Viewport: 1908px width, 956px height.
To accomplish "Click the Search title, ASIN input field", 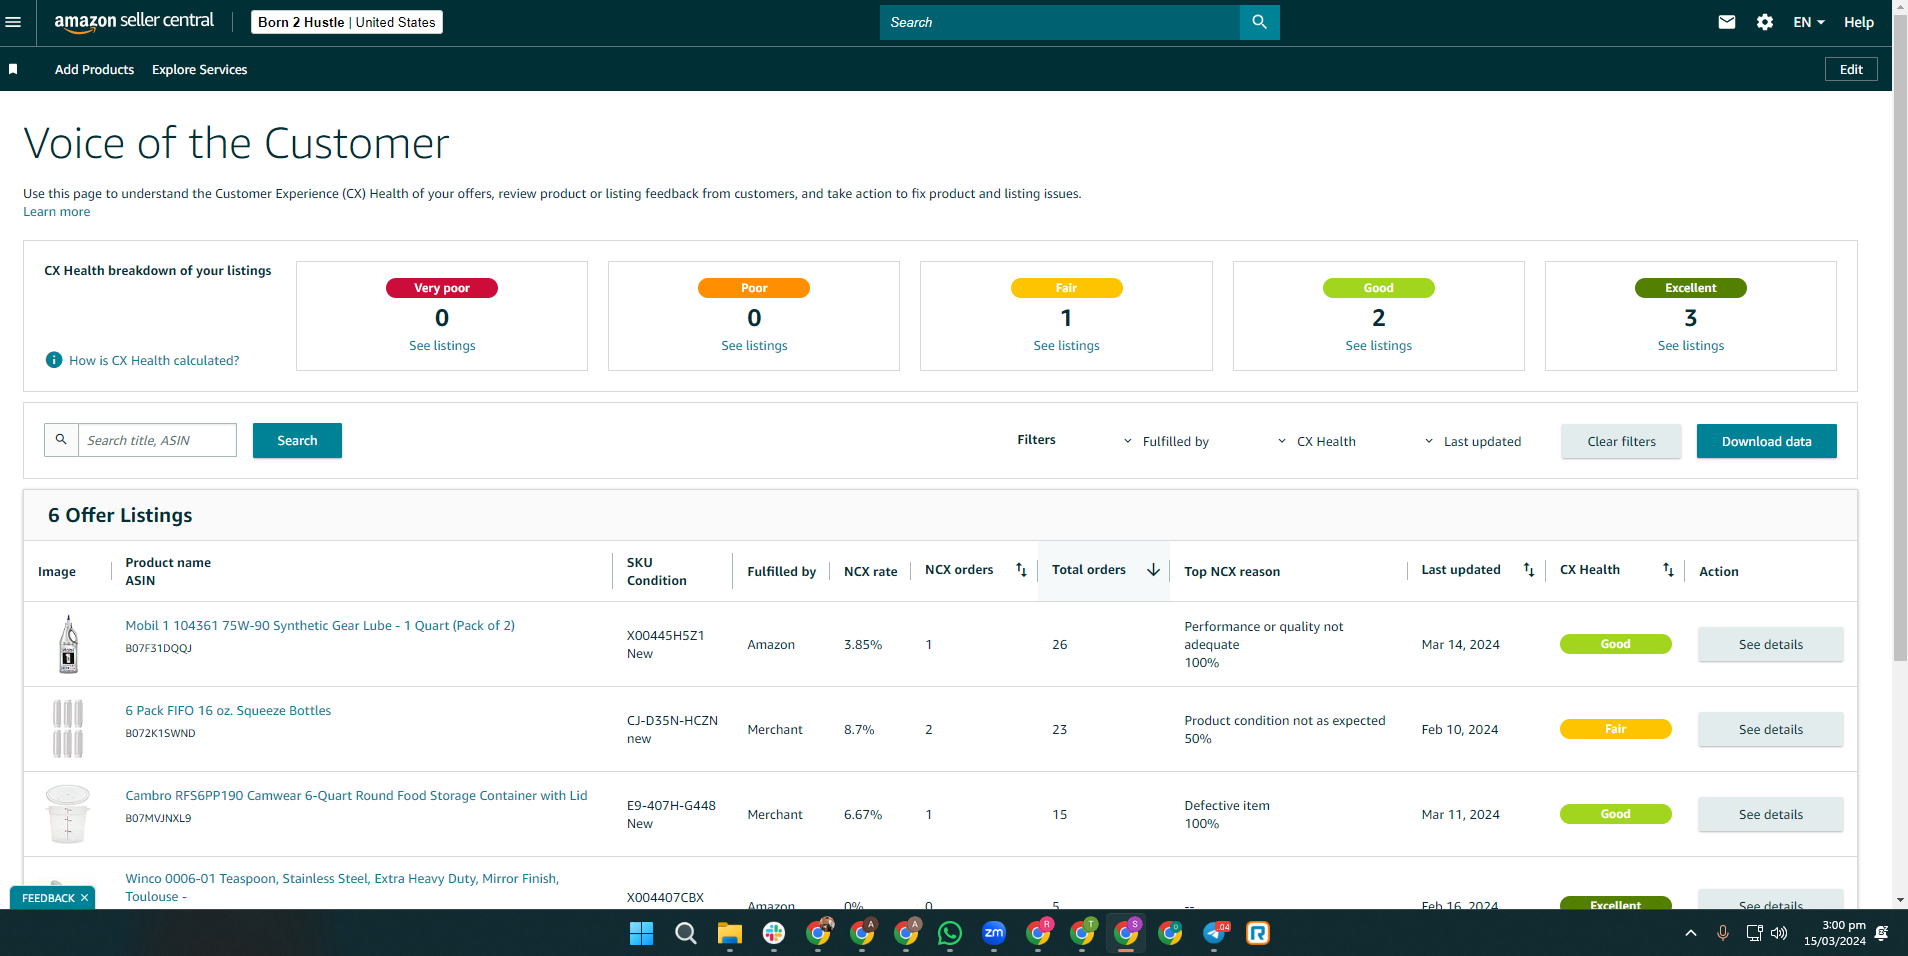I will click(x=157, y=440).
